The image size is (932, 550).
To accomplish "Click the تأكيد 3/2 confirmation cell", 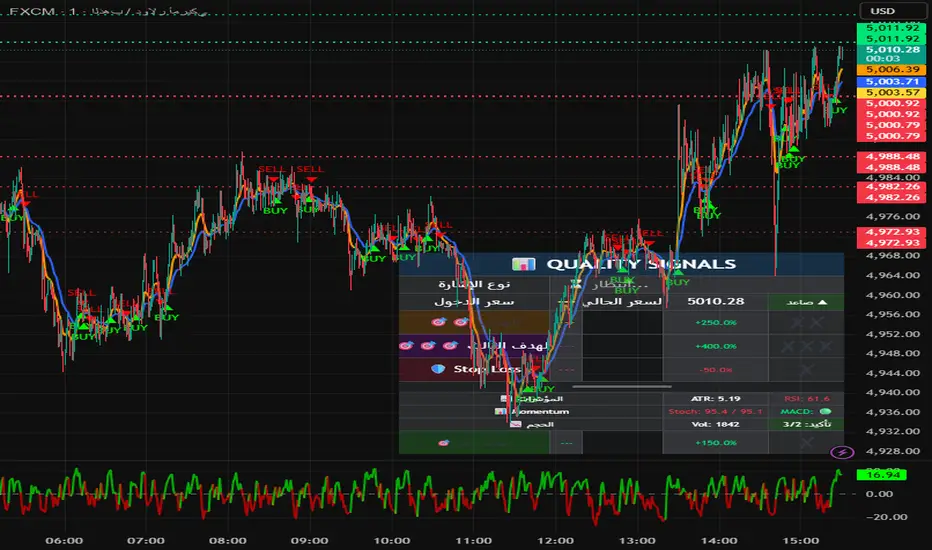I will 807,424.
